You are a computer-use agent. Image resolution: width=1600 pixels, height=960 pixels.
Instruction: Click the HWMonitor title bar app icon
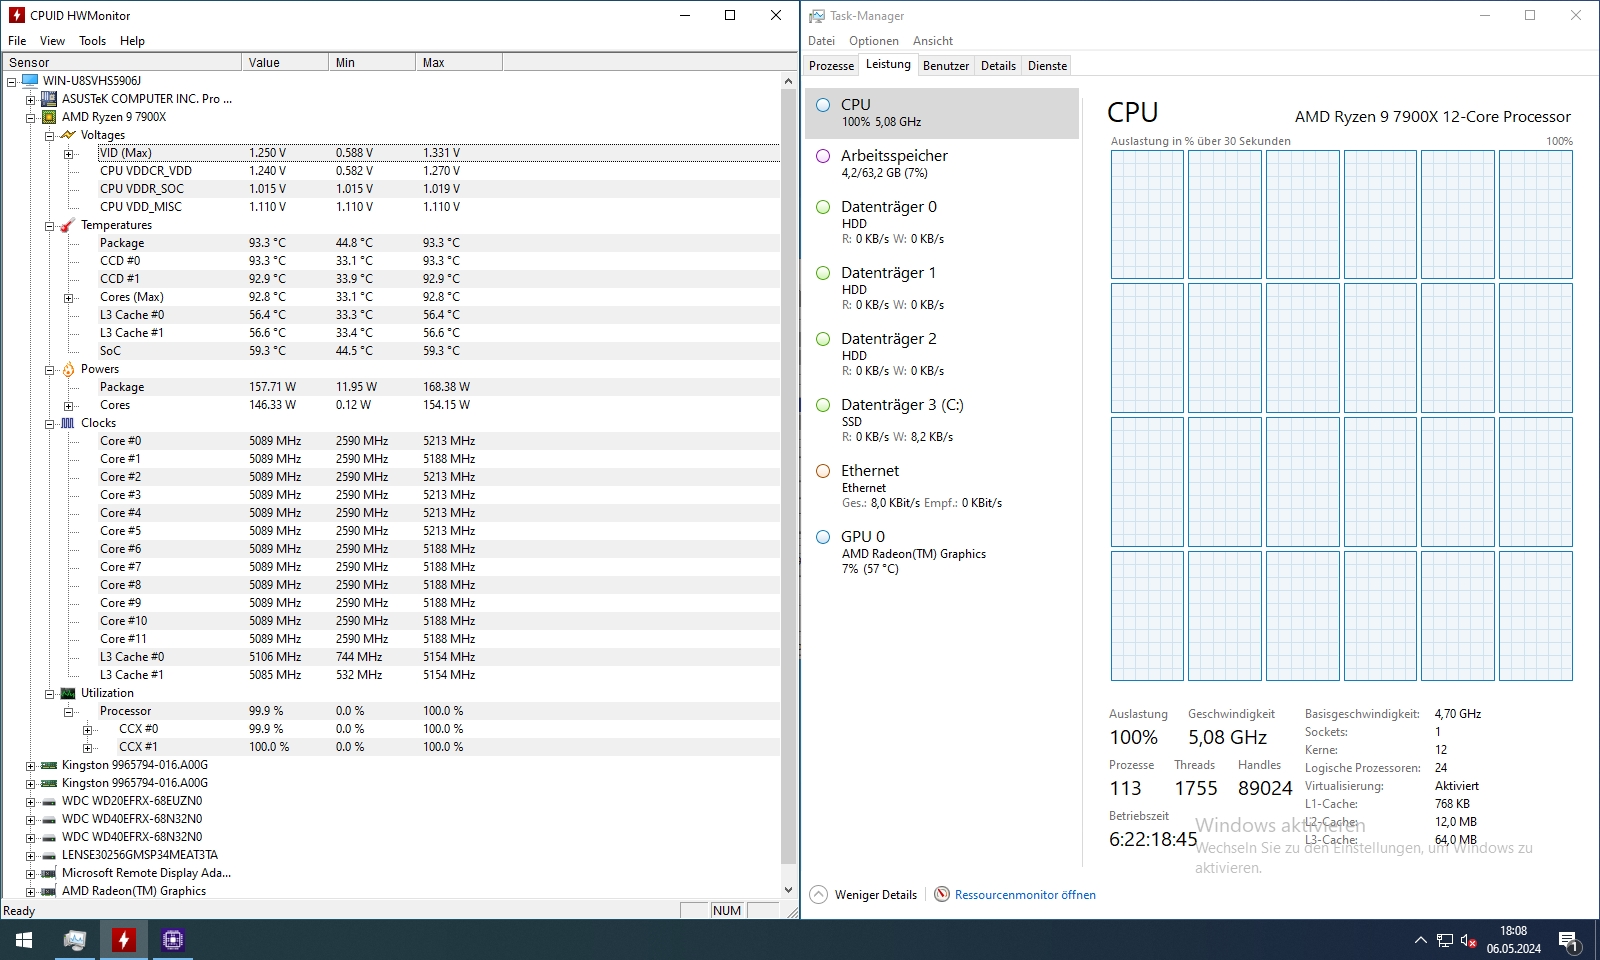[x=17, y=15]
